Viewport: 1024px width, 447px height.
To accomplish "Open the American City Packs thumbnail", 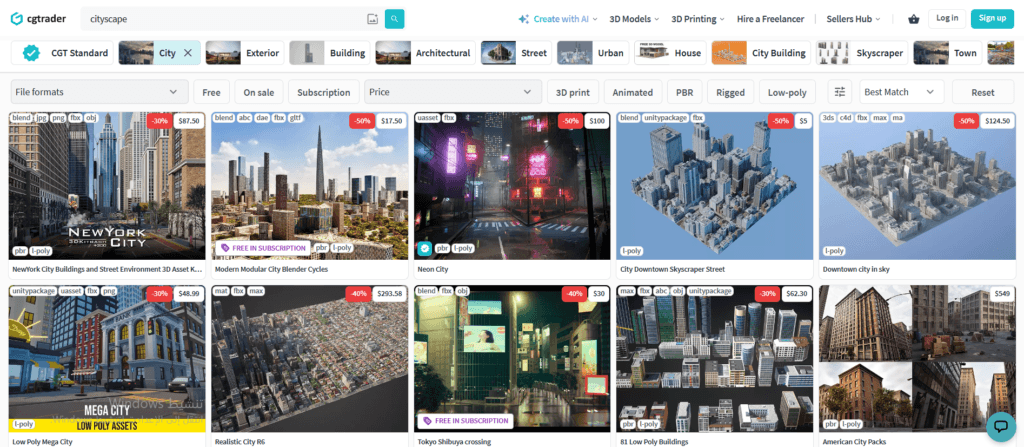I will point(918,359).
